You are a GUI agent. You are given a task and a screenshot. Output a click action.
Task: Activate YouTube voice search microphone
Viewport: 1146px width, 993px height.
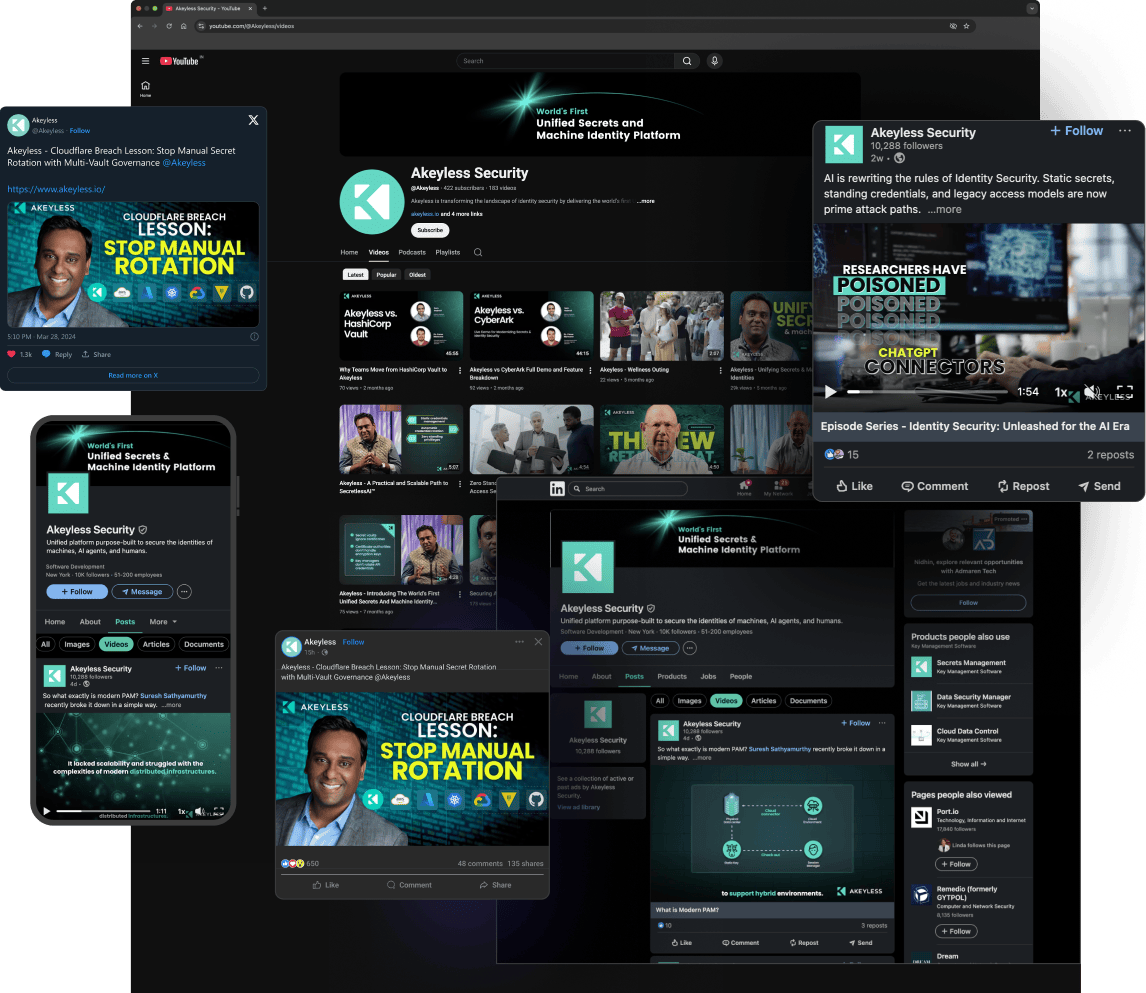click(715, 61)
